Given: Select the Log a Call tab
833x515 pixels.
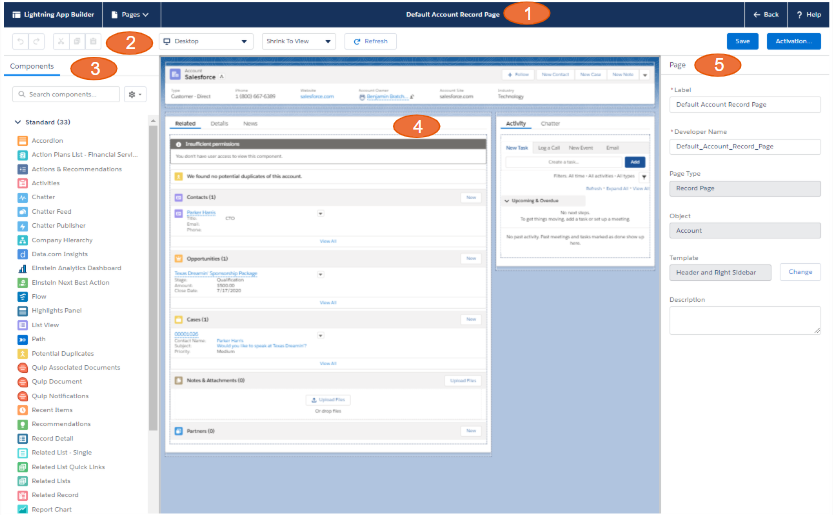Looking at the screenshot, I should 549,148.
